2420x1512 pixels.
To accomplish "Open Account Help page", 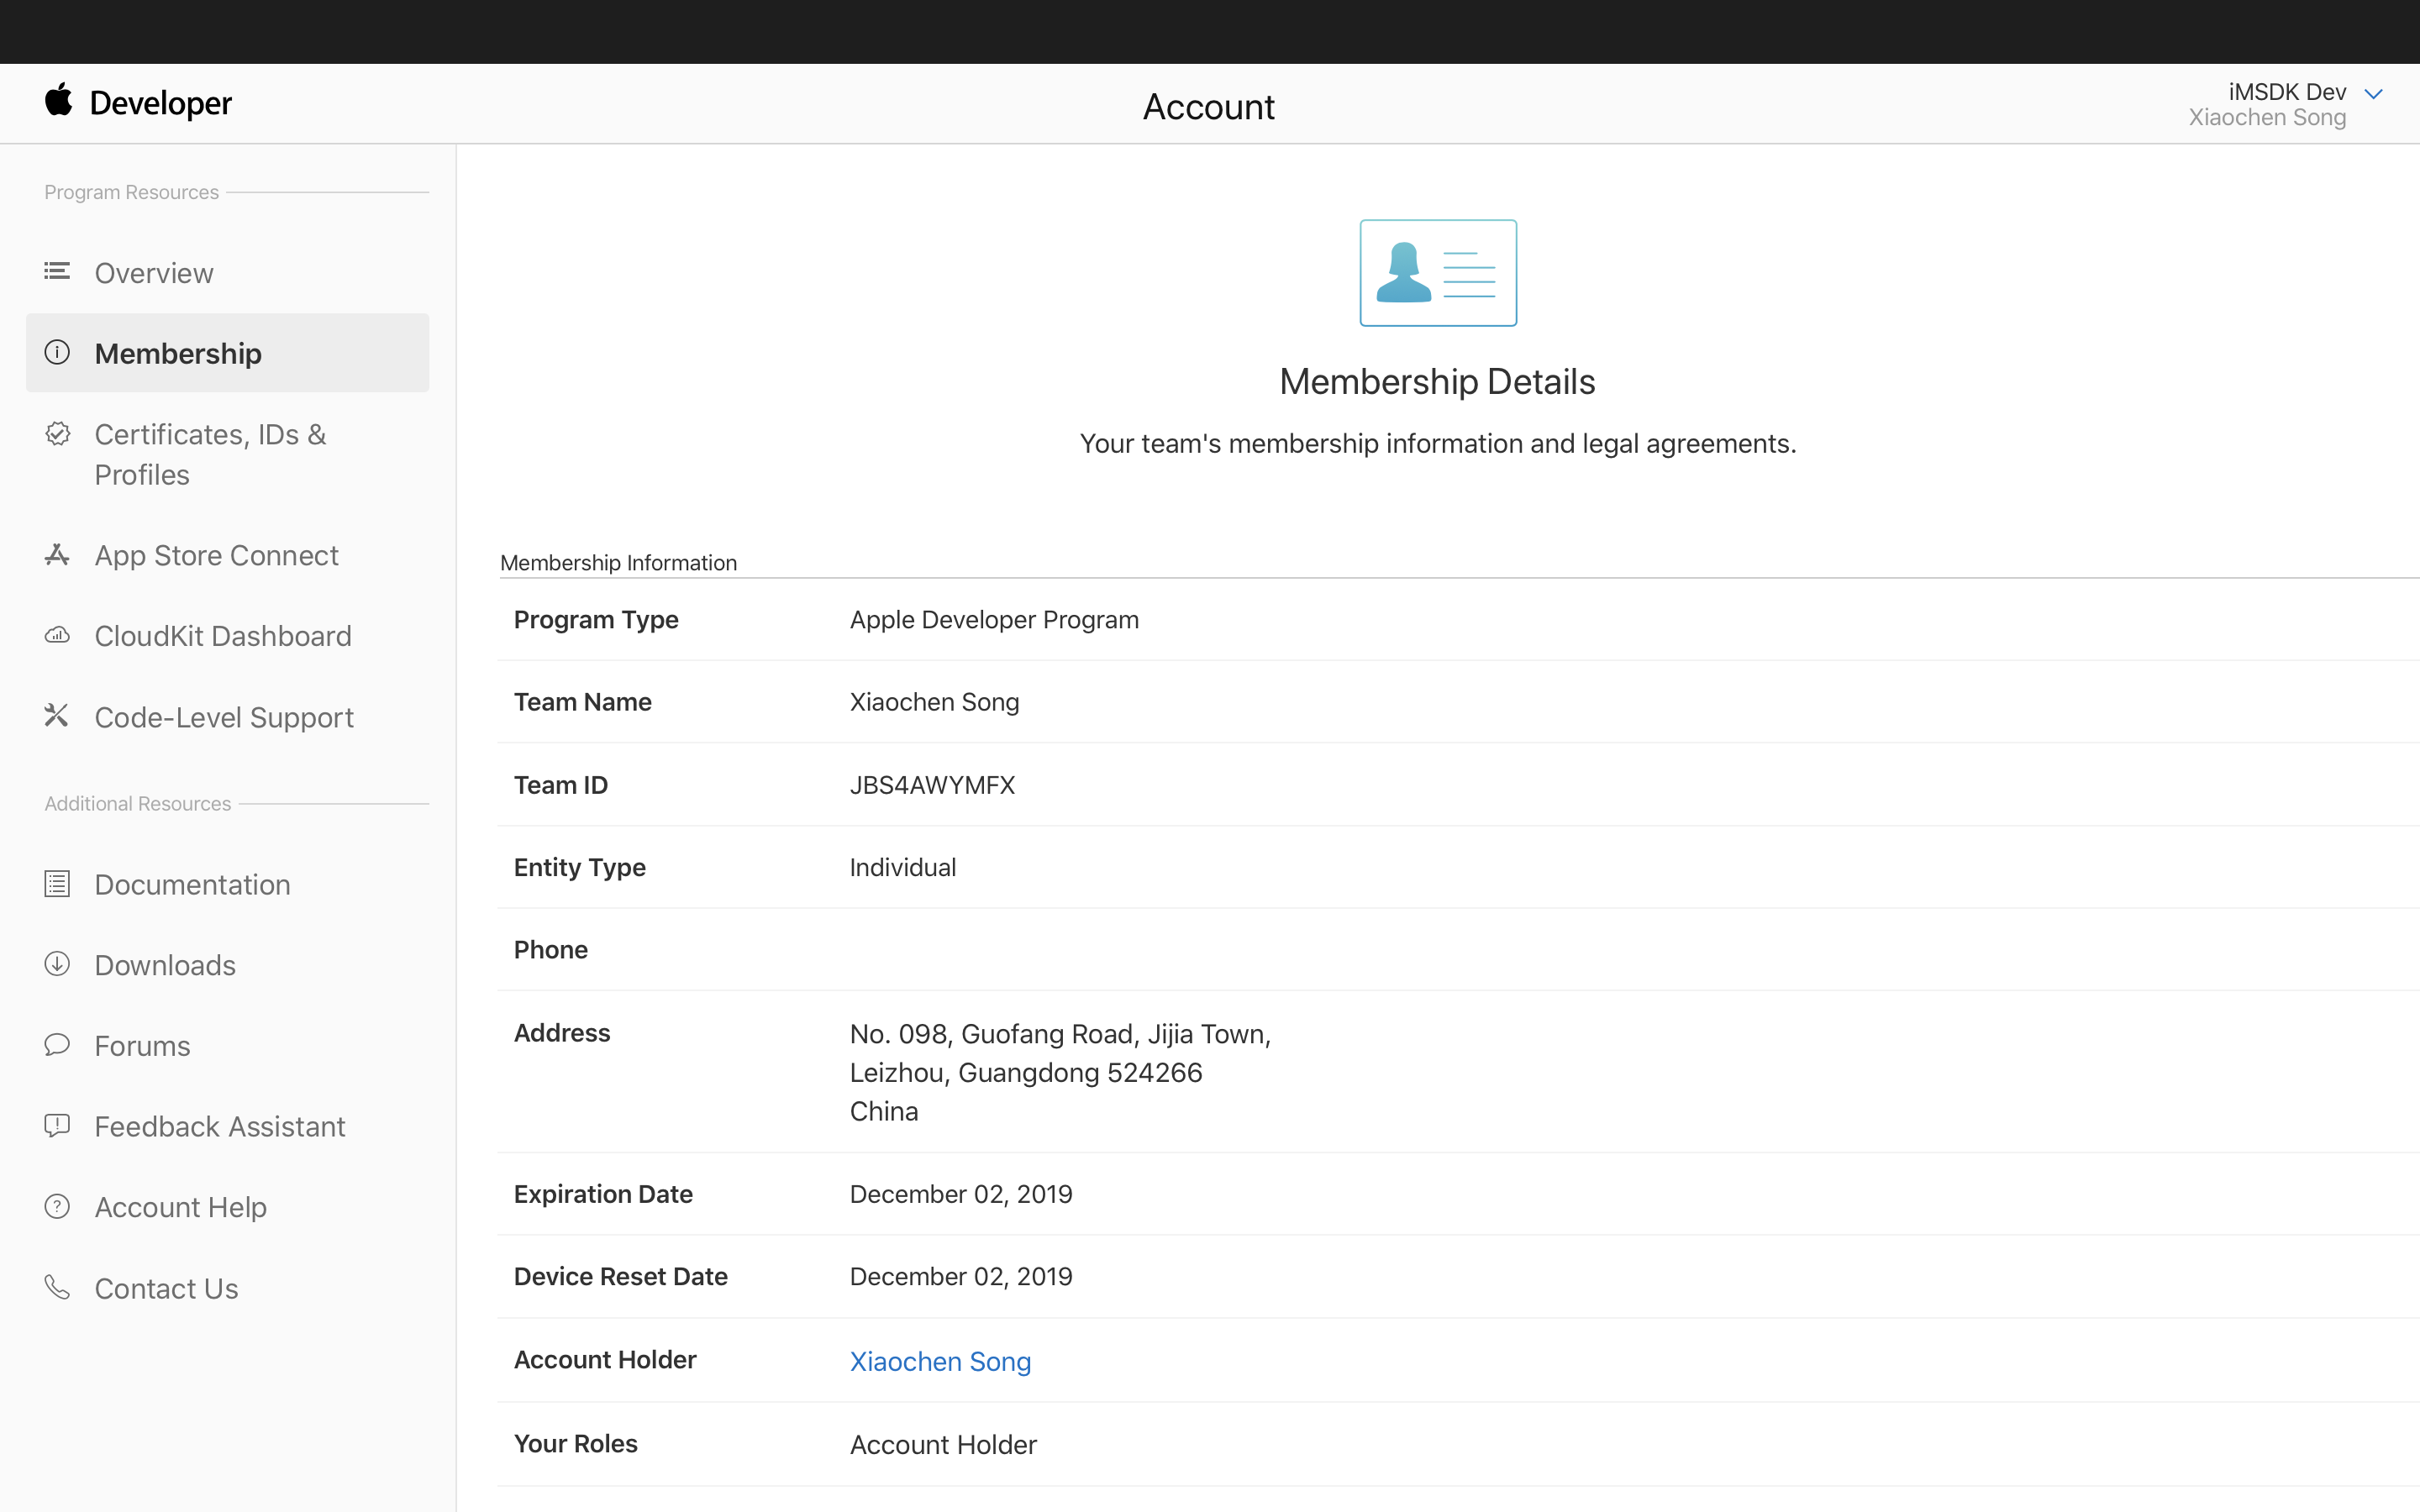I will 180,1208.
